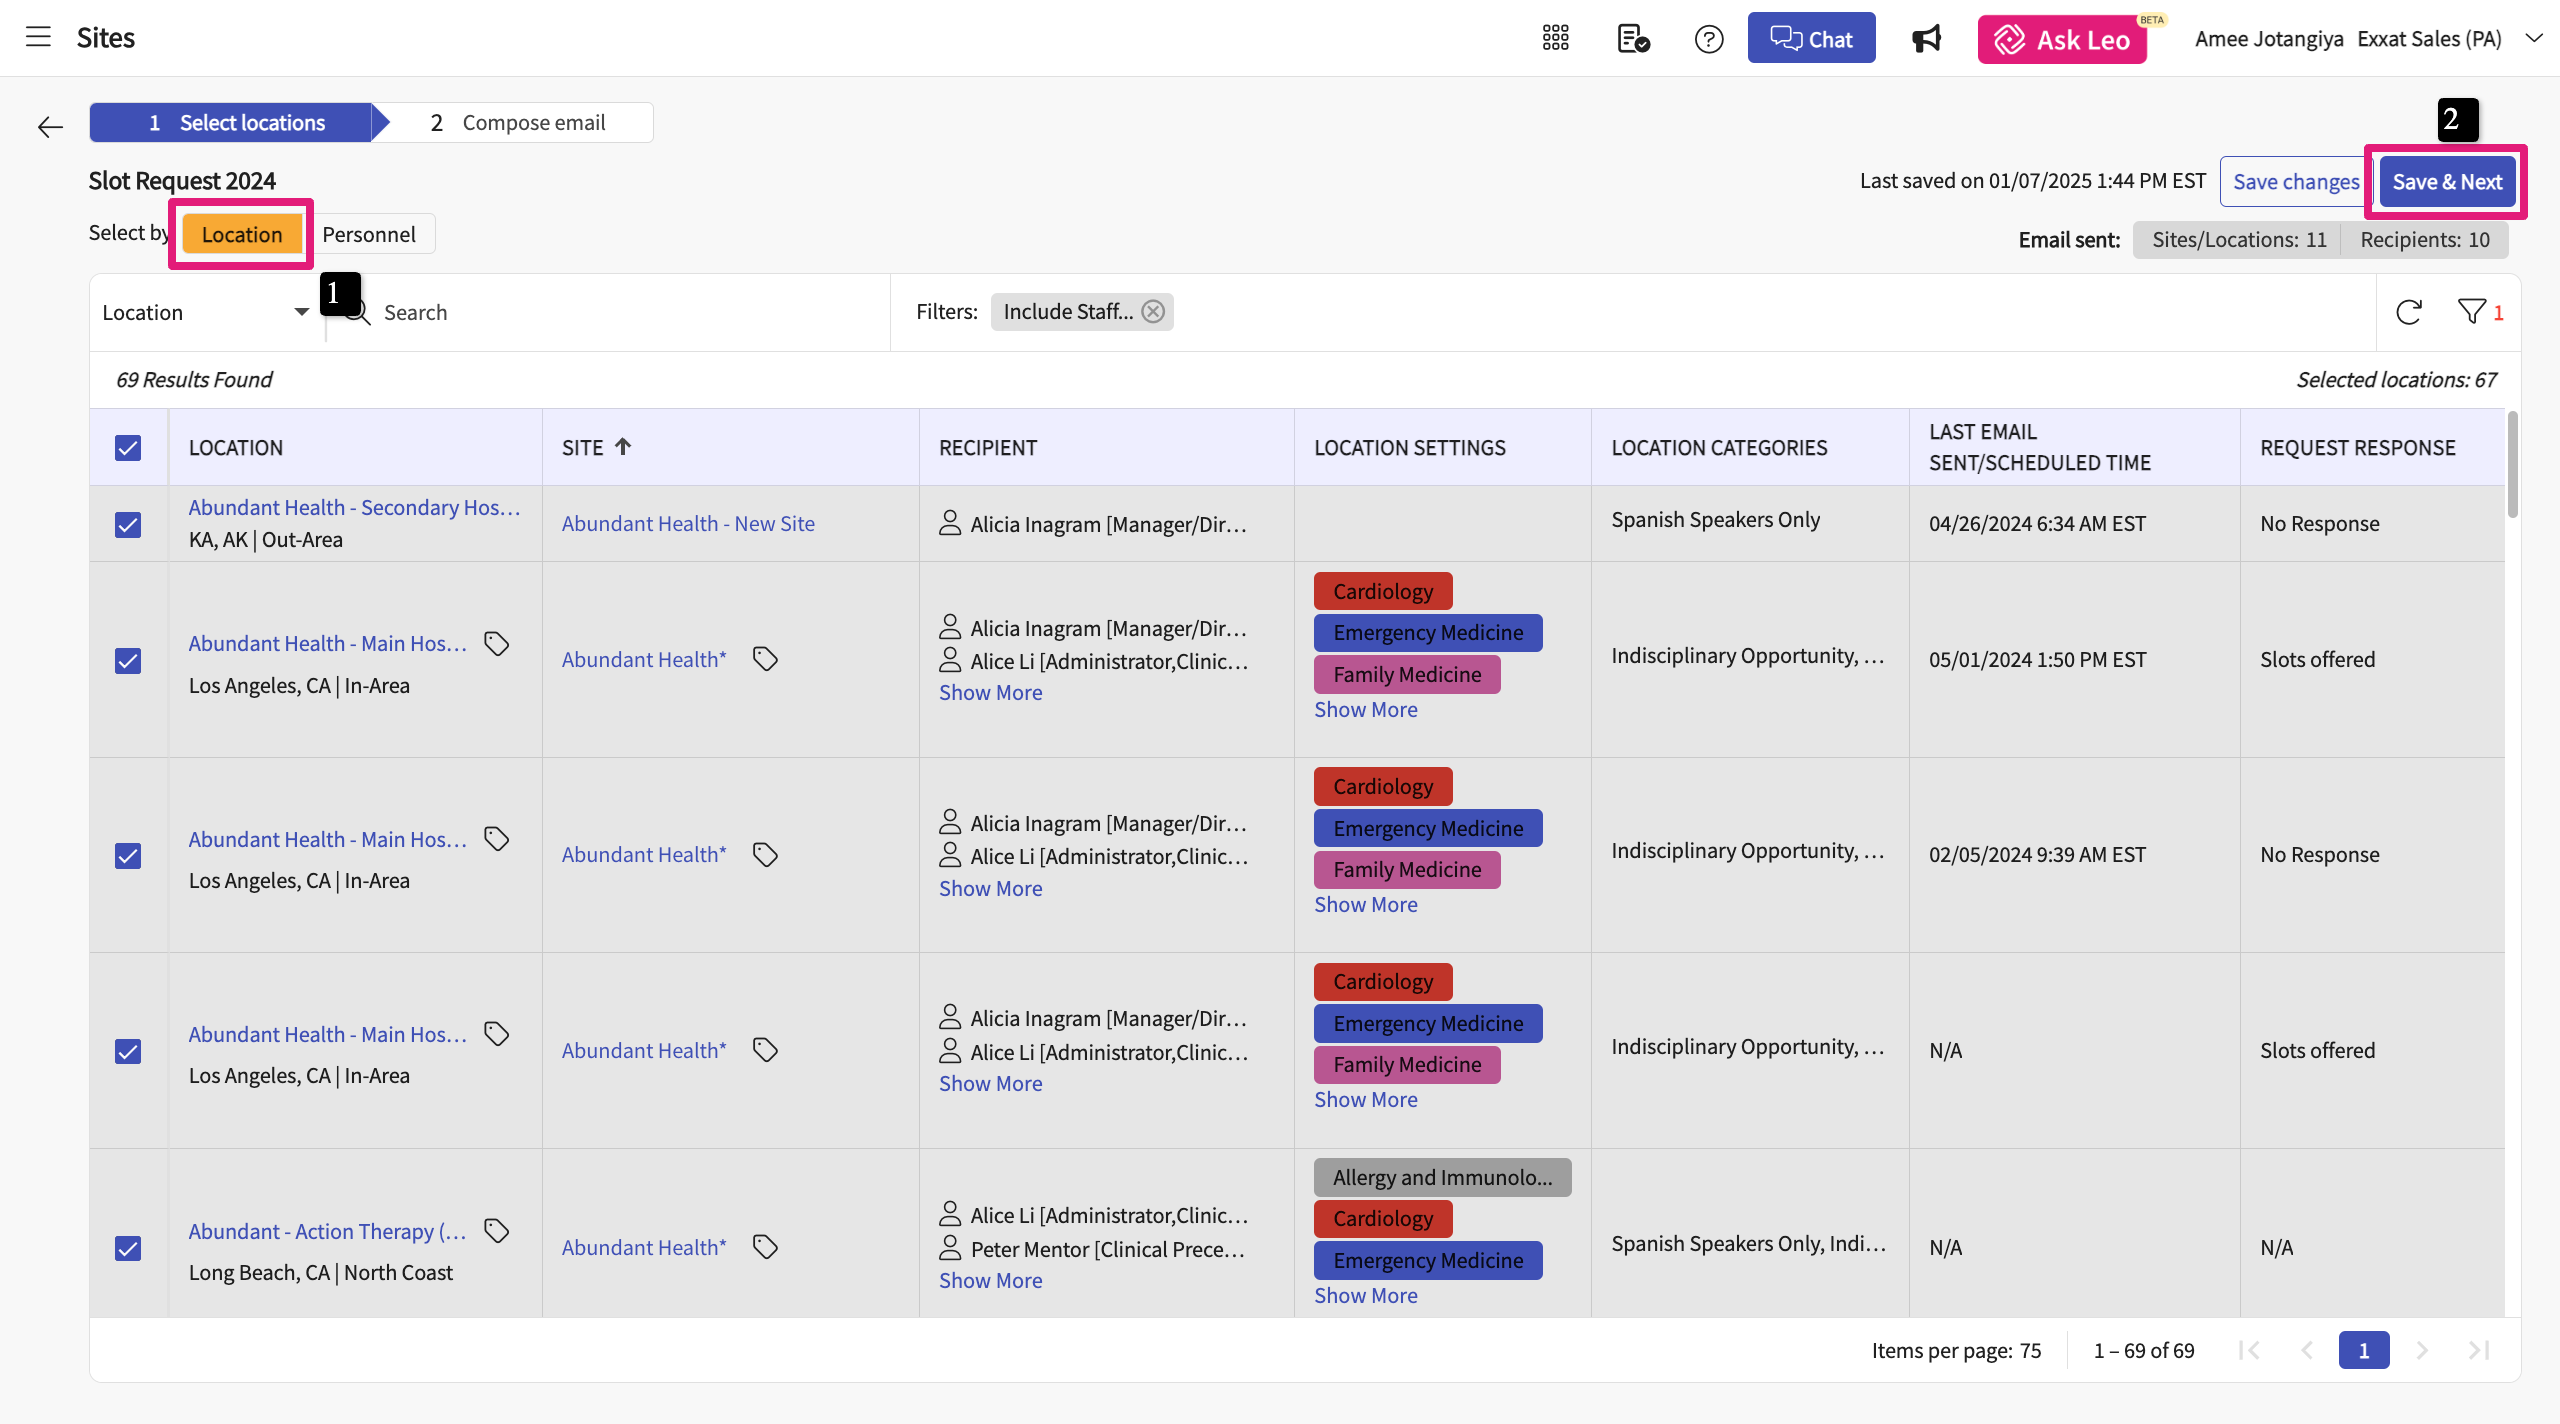Screen dimensions: 2560x1424
Task: Sort by the SITE column arrow
Action: pos(623,447)
